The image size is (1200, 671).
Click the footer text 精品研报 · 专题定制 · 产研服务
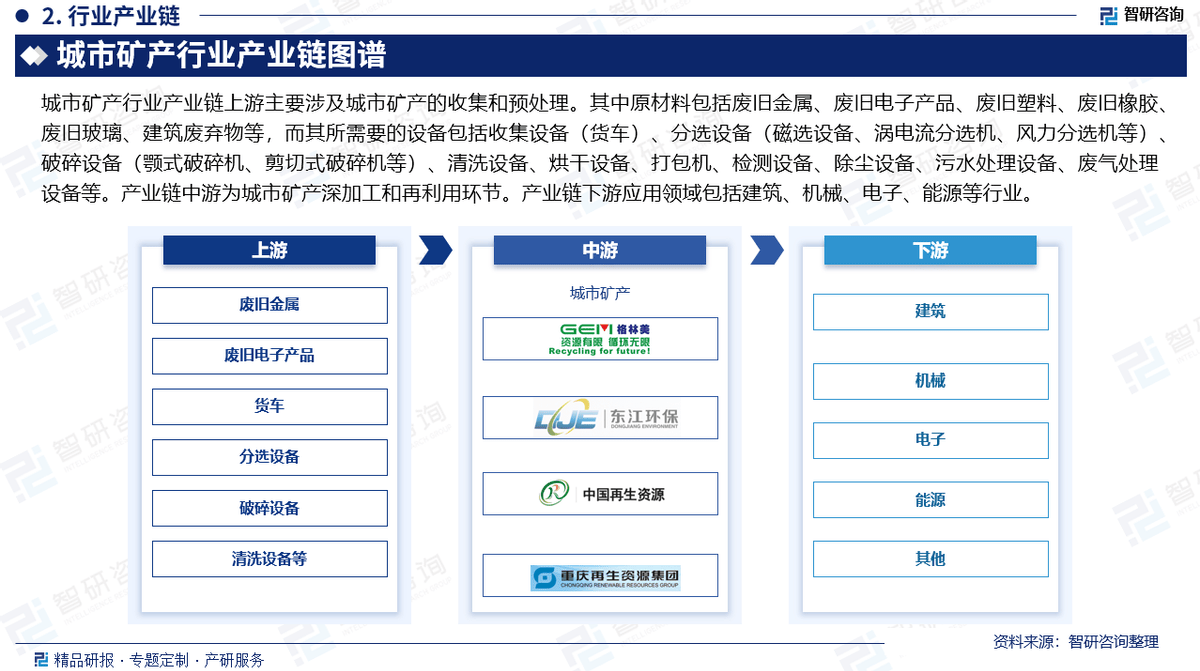coord(159,660)
